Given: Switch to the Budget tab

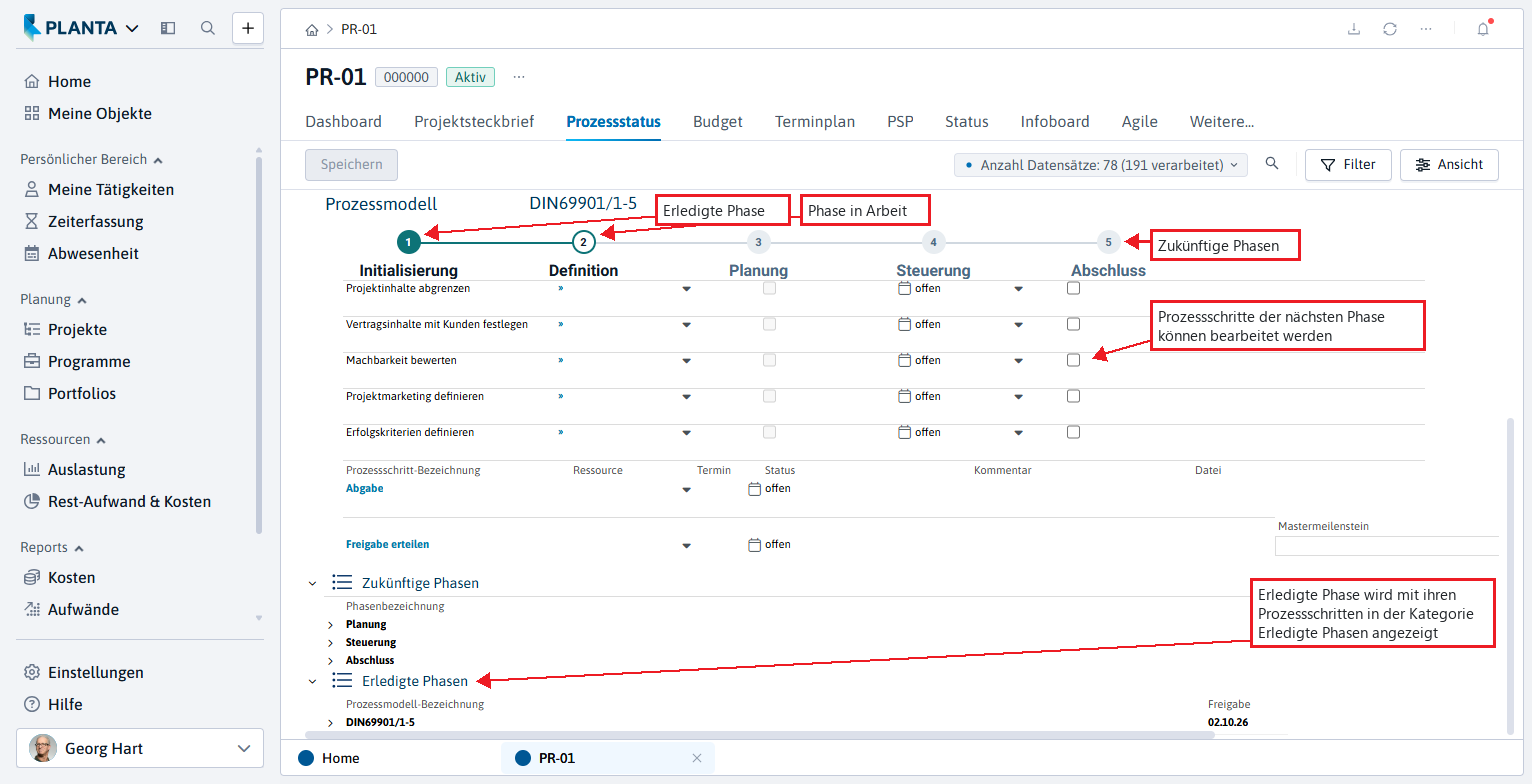Looking at the screenshot, I should (718, 122).
